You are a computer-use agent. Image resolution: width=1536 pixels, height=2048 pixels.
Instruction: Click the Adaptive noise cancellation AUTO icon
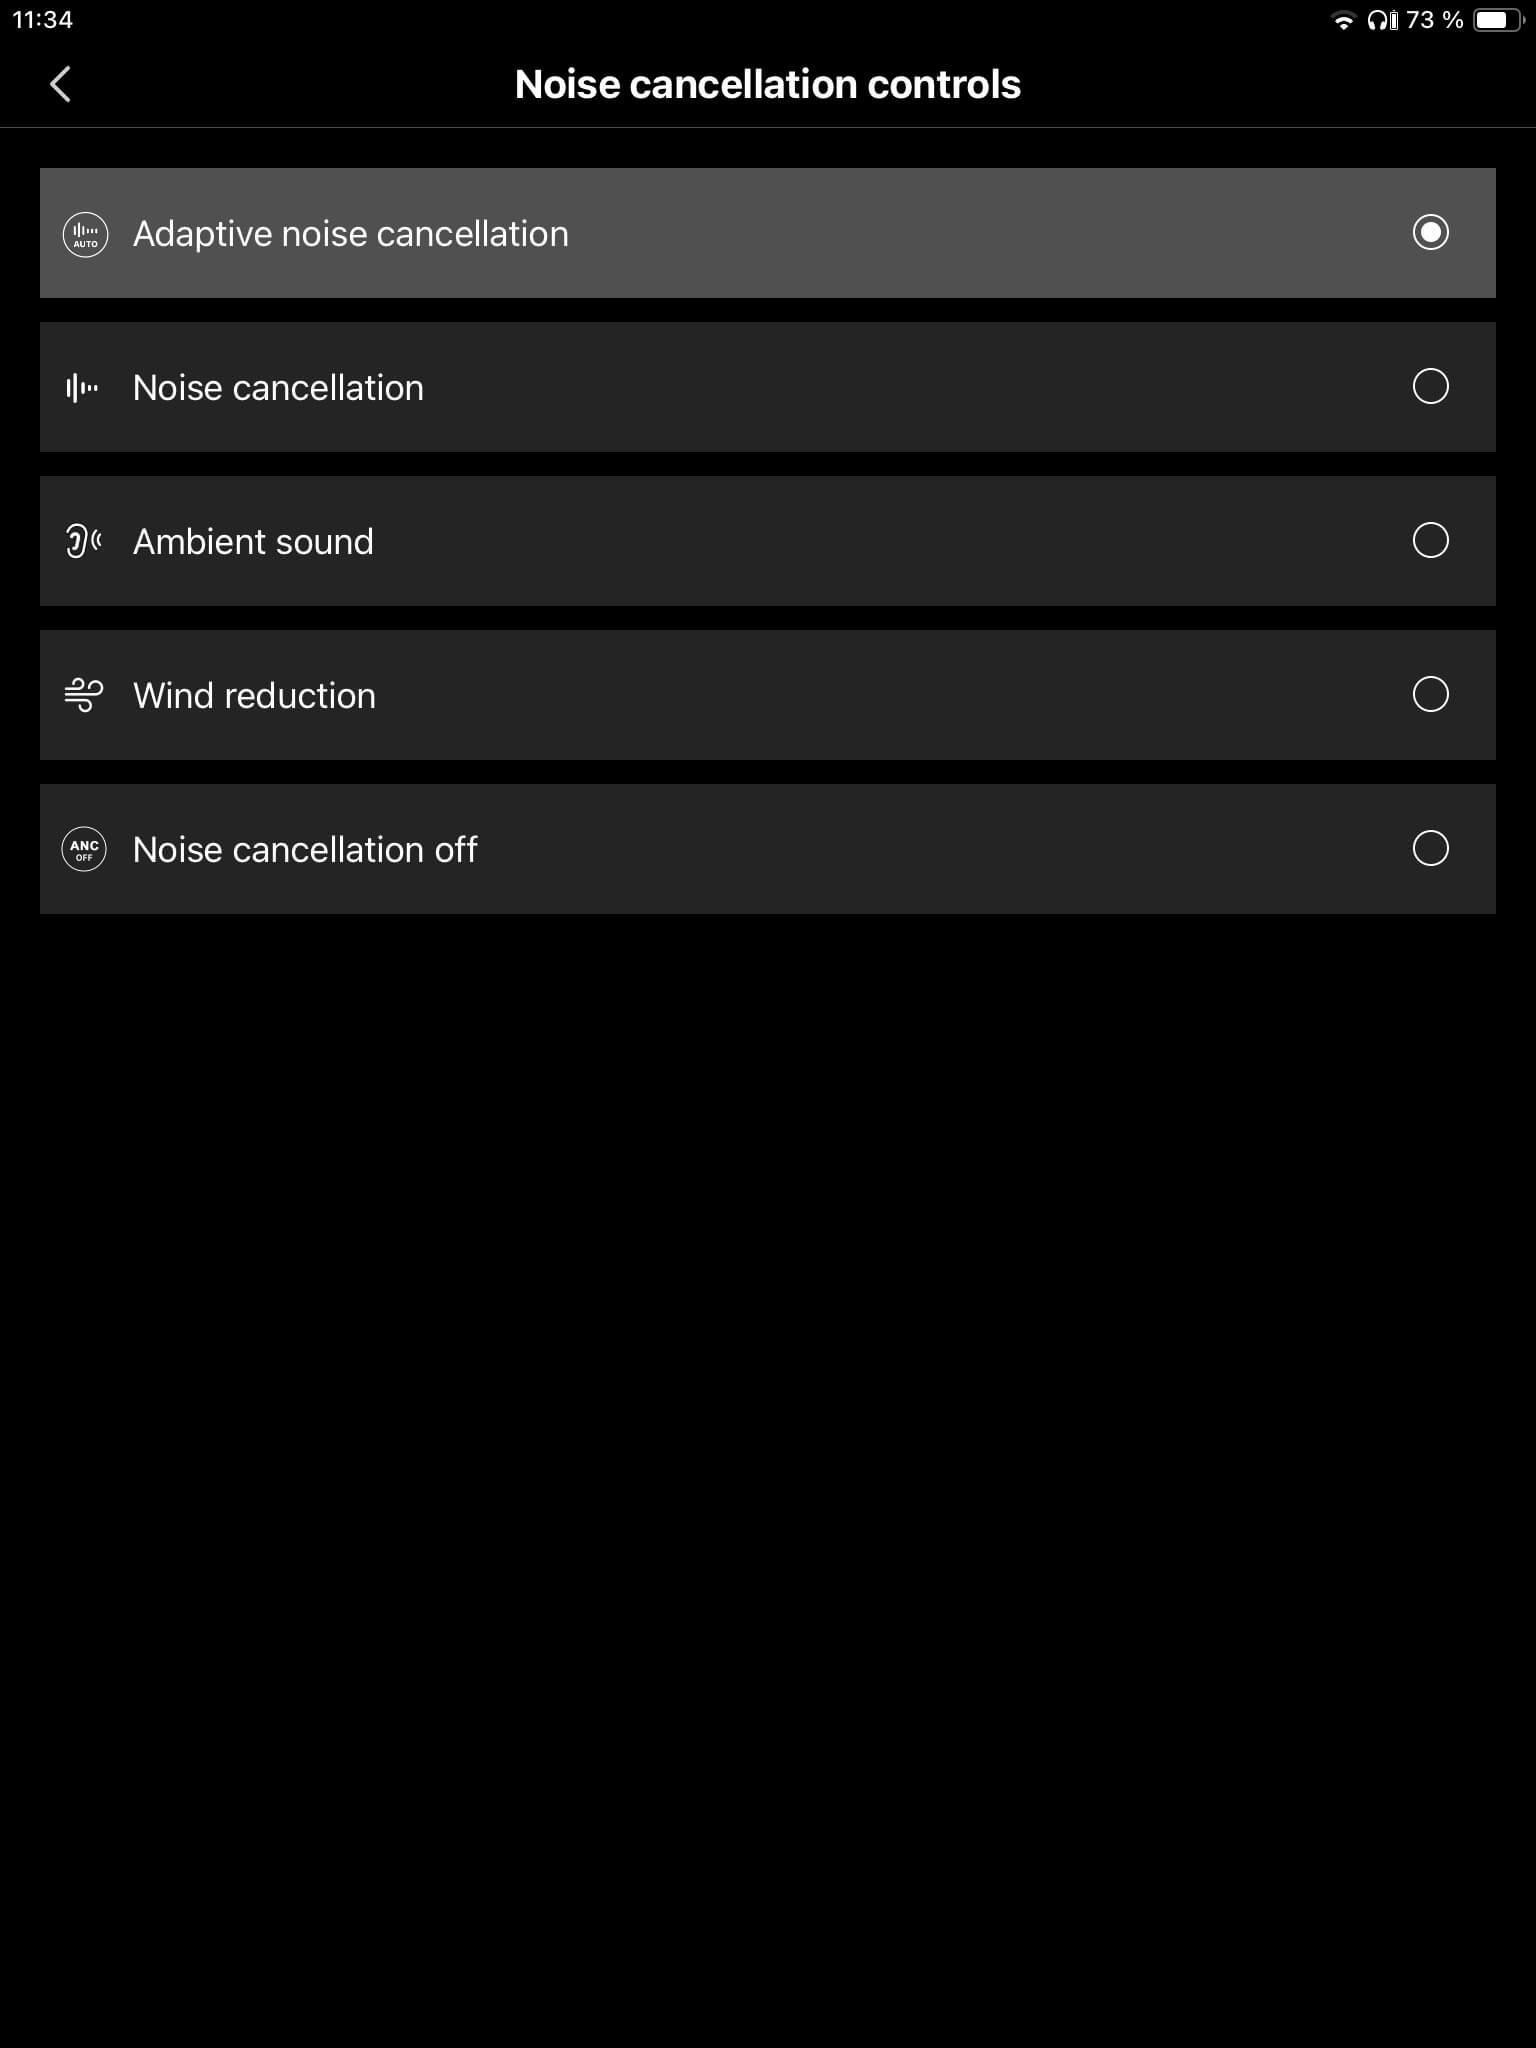point(85,234)
